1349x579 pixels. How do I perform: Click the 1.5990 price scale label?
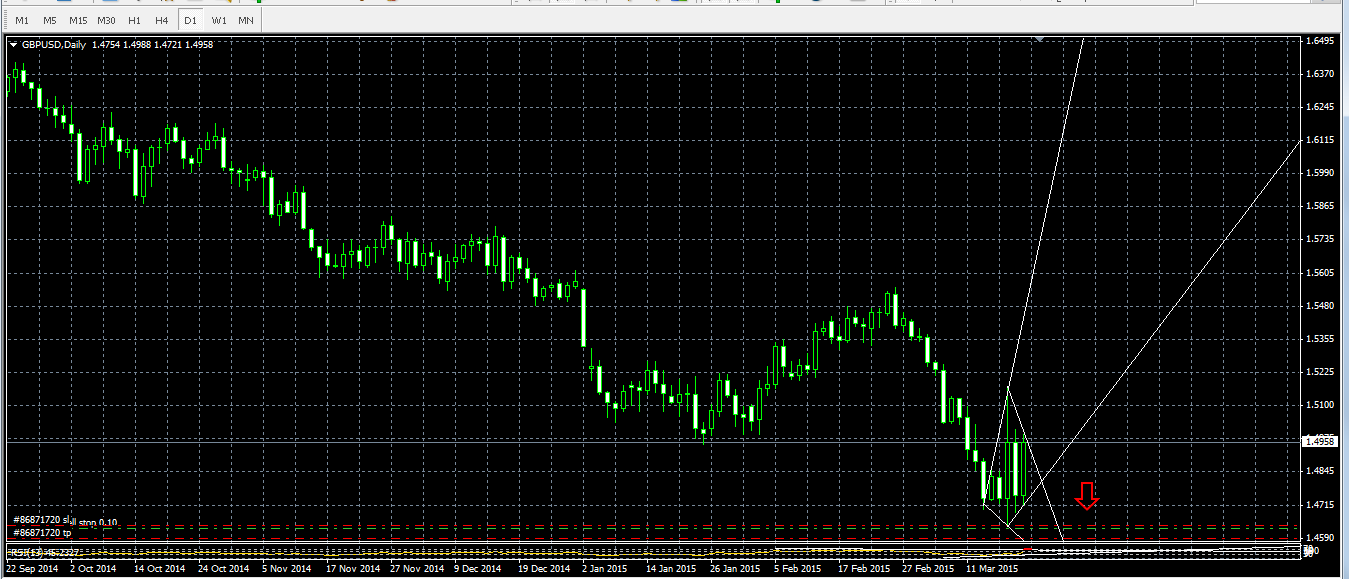click(x=1320, y=173)
